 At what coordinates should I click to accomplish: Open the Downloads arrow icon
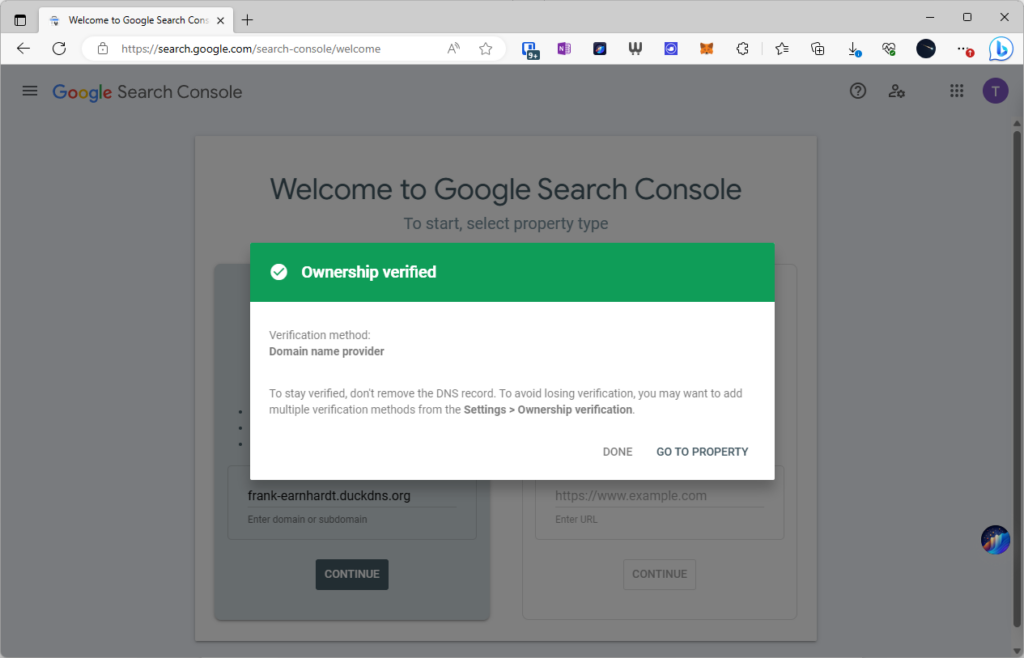(x=853, y=49)
